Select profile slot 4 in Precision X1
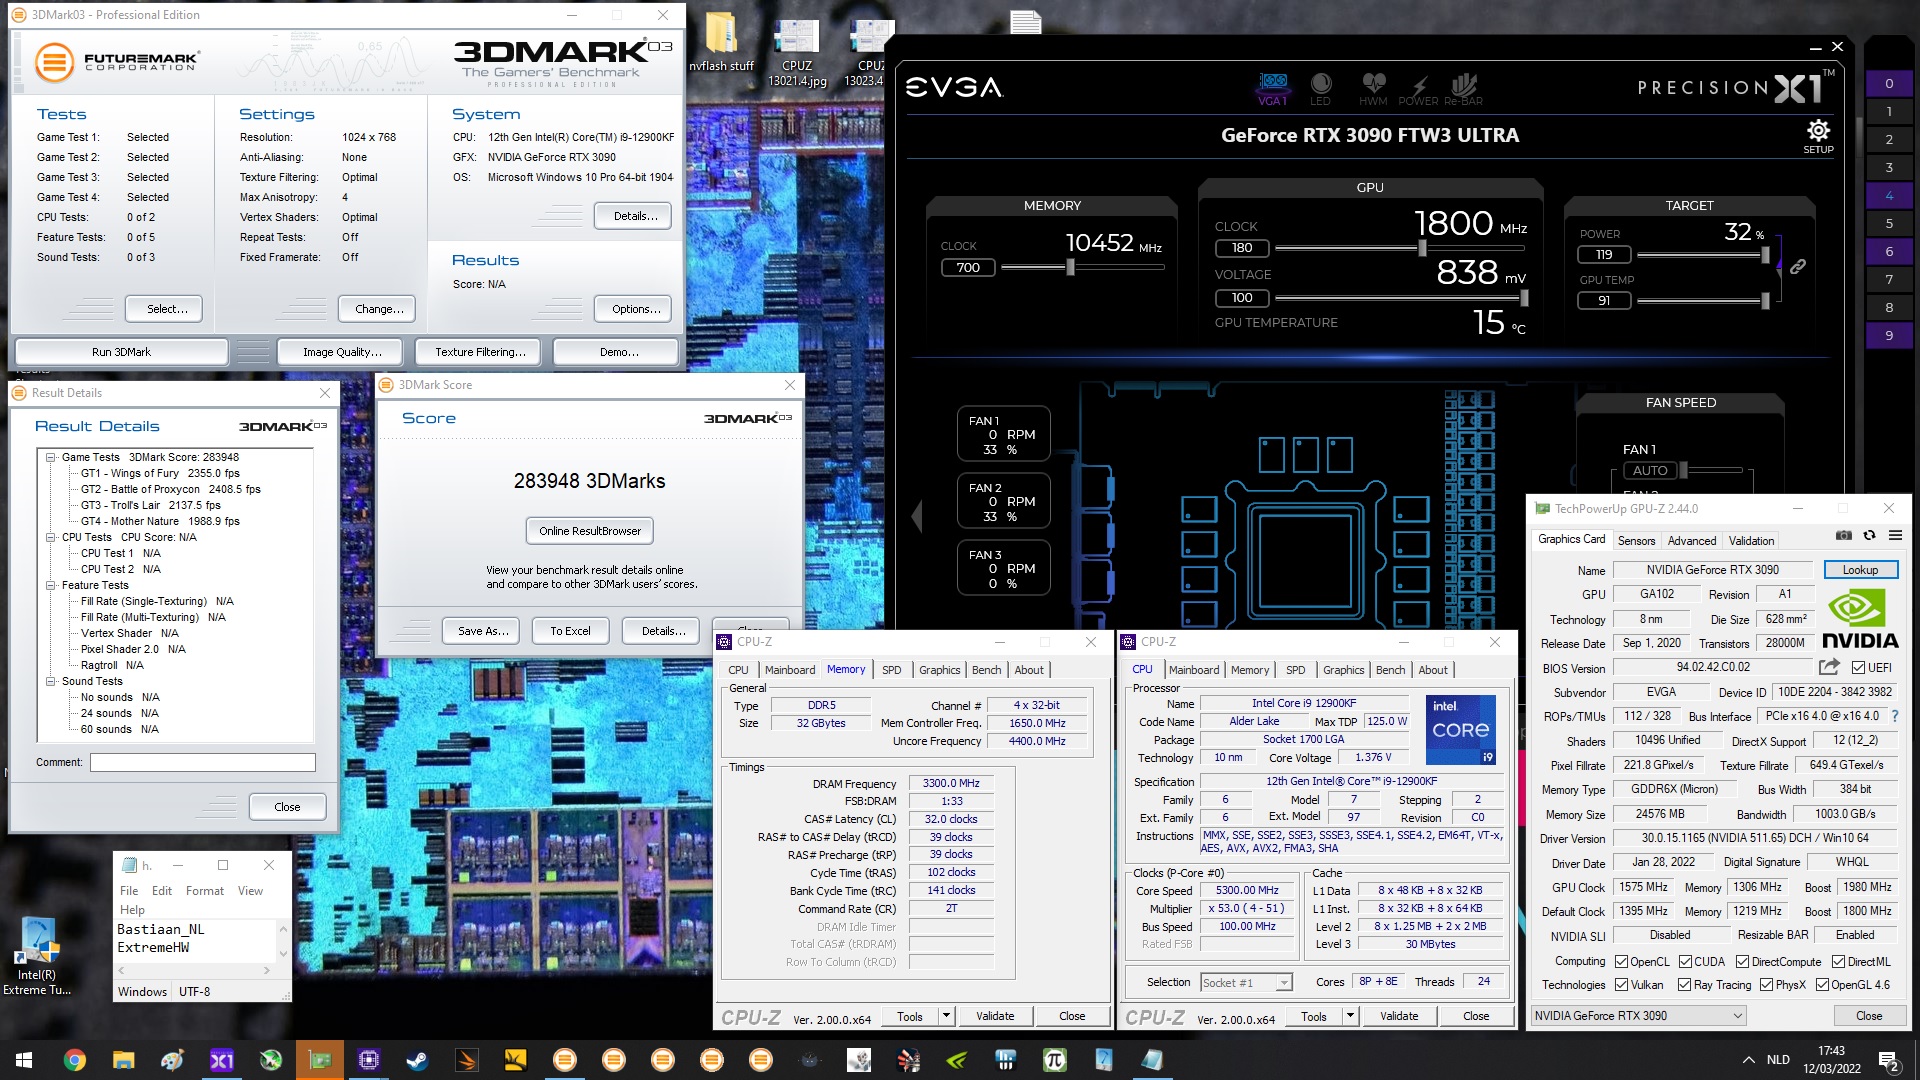Screen dimensions: 1920x1080 coord(1889,195)
